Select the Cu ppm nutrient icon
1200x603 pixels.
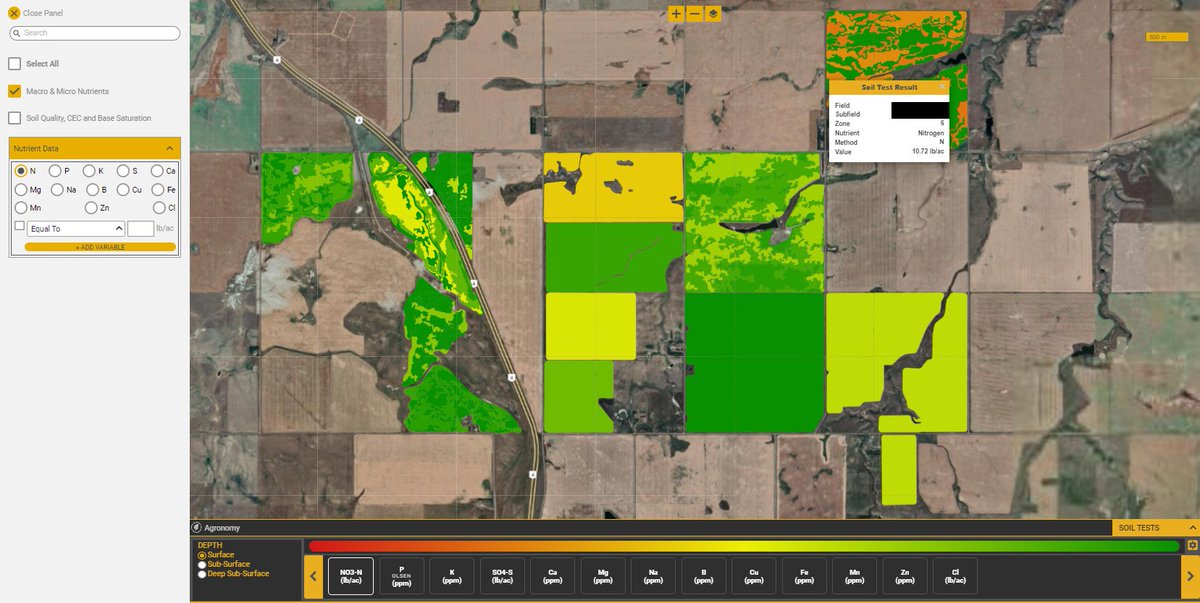tap(753, 575)
